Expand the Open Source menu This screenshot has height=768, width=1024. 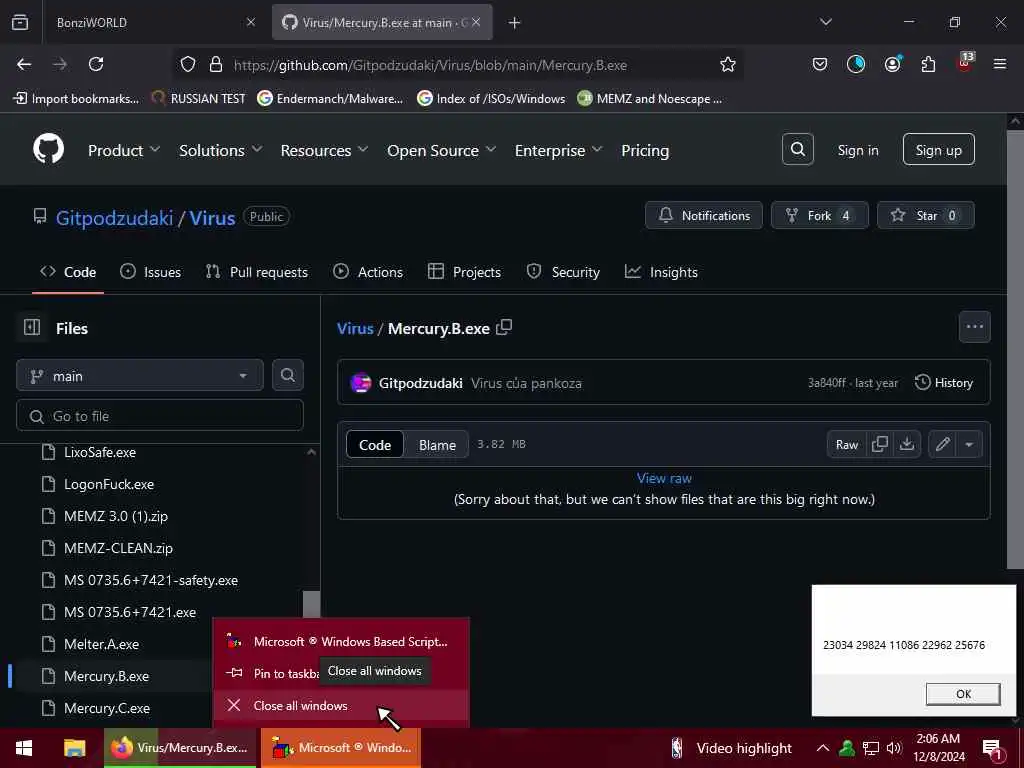[441, 150]
